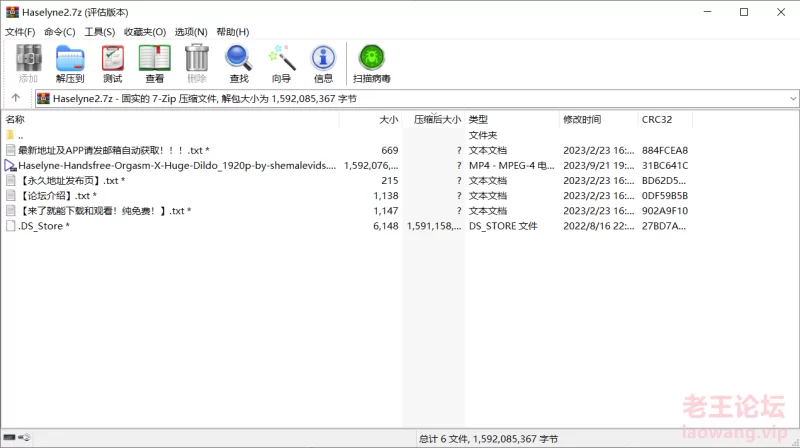Select .DS_Store file name
The height and width of the screenshot is (448, 800).
(x=44, y=226)
